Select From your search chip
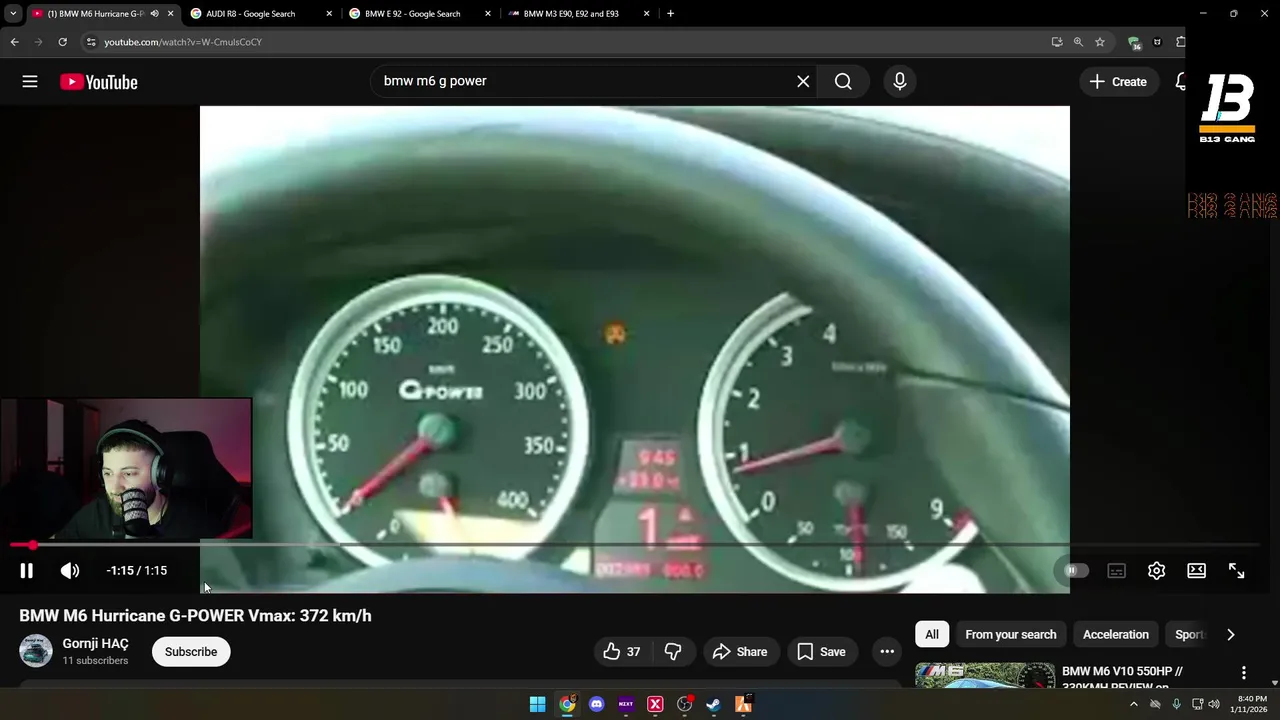The width and height of the screenshot is (1280, 720). [1010, 634]
